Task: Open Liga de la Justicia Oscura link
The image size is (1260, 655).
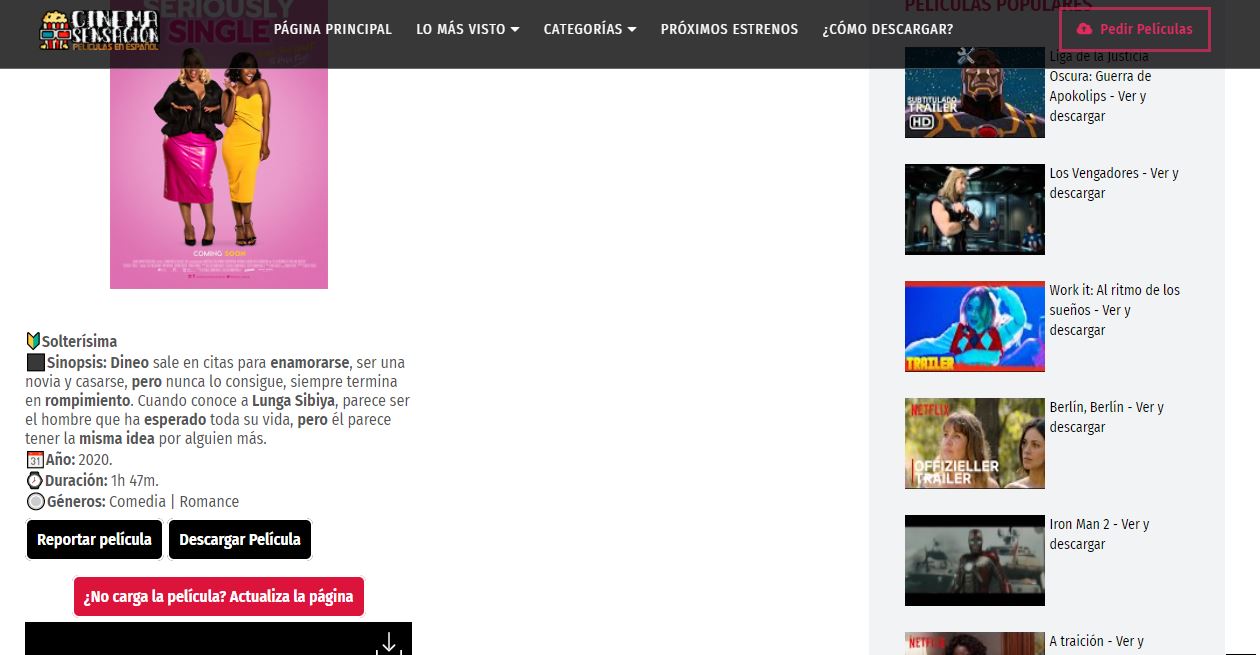Action: click(1100, 86)
